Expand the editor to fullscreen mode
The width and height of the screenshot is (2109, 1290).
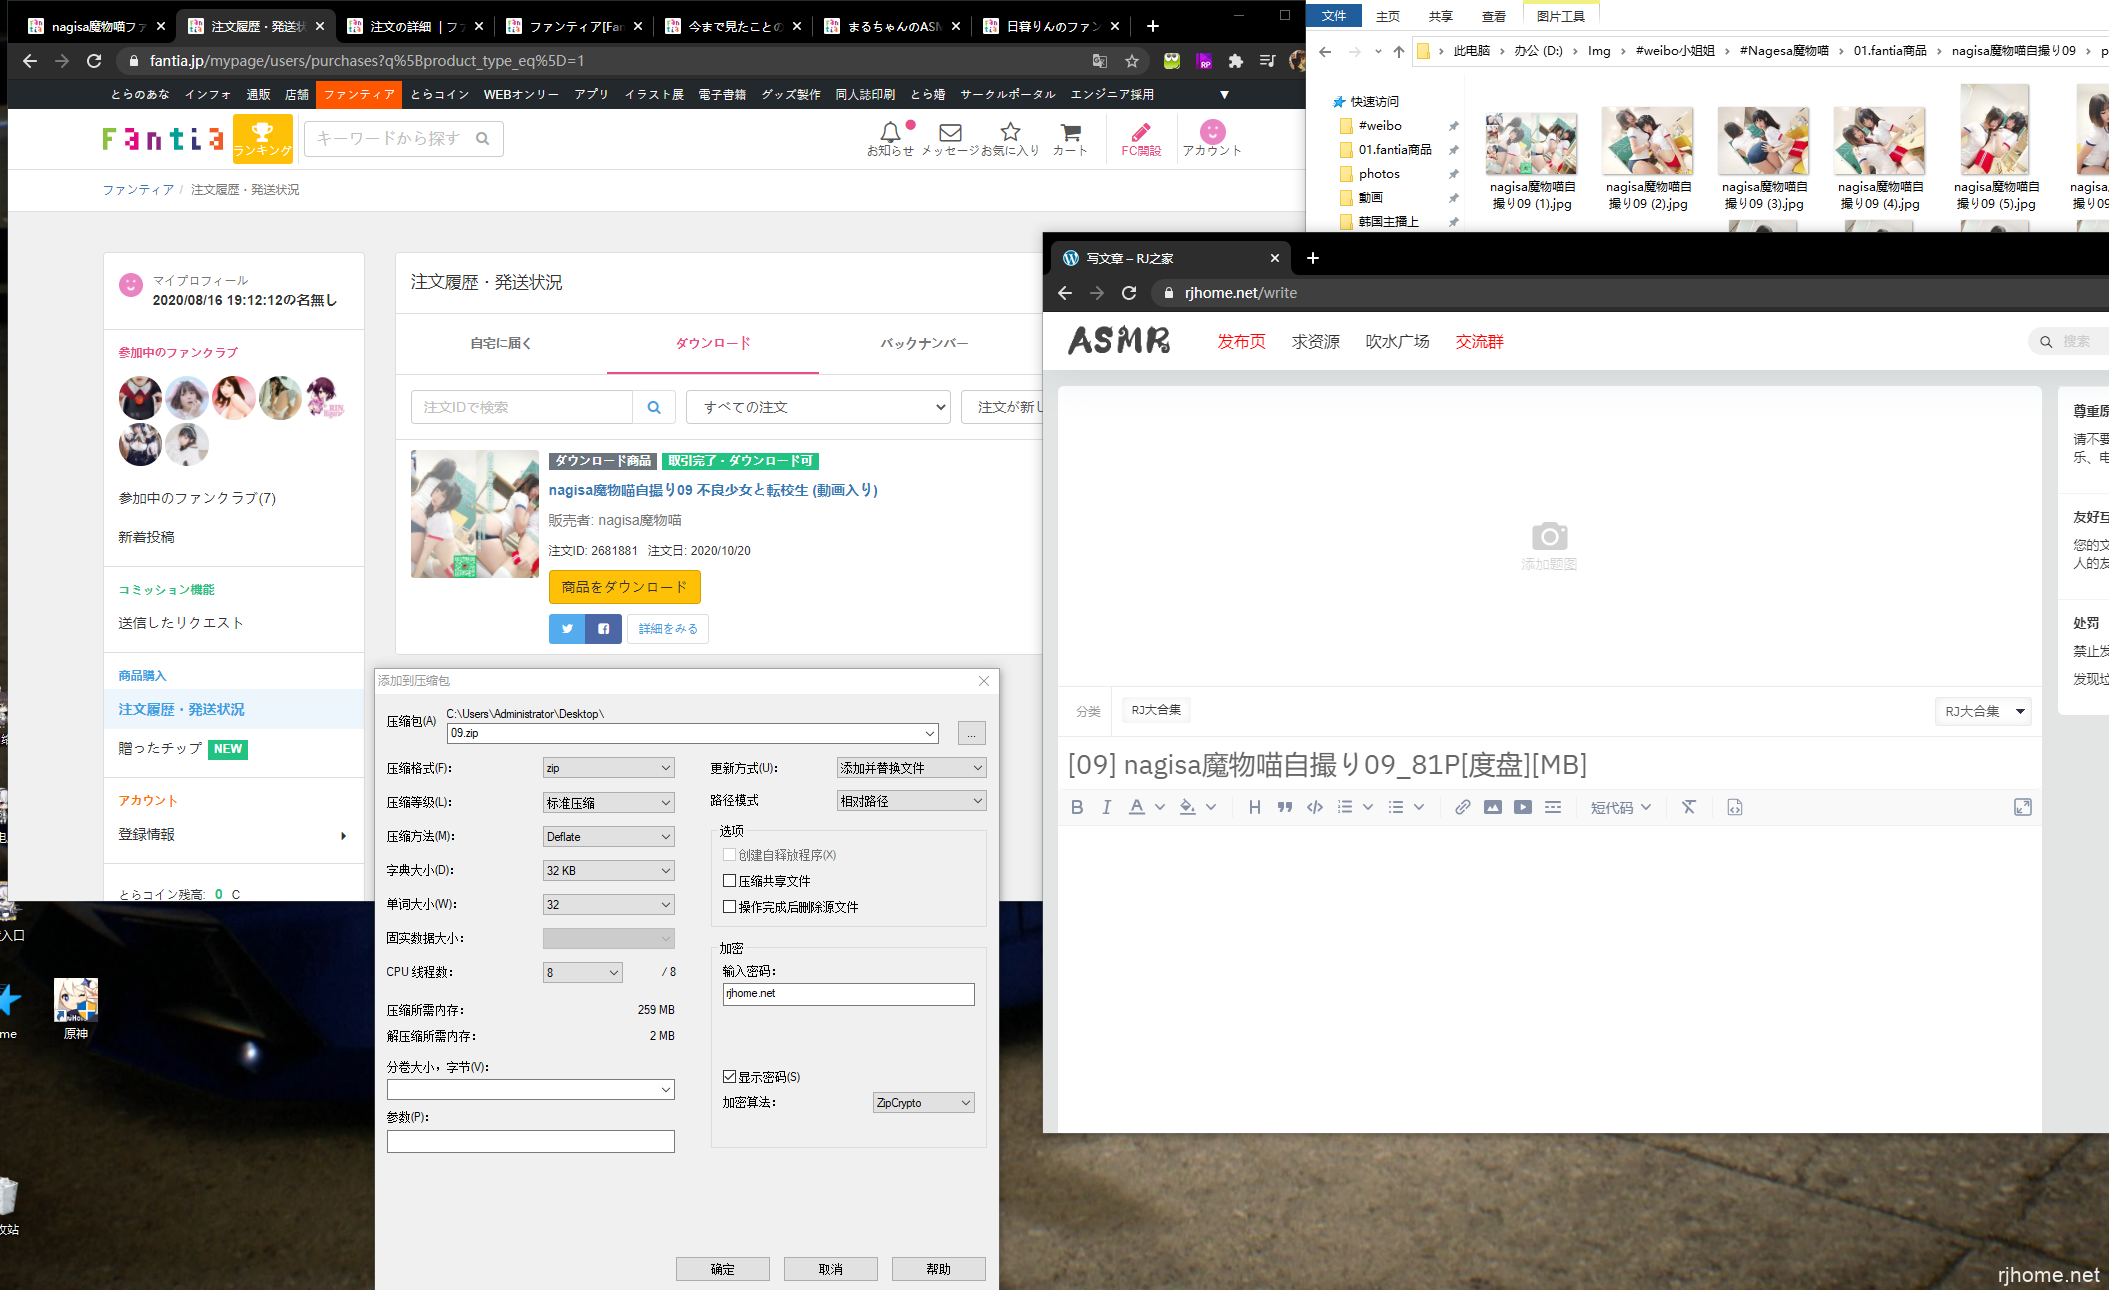click(x=2024, y=807)
